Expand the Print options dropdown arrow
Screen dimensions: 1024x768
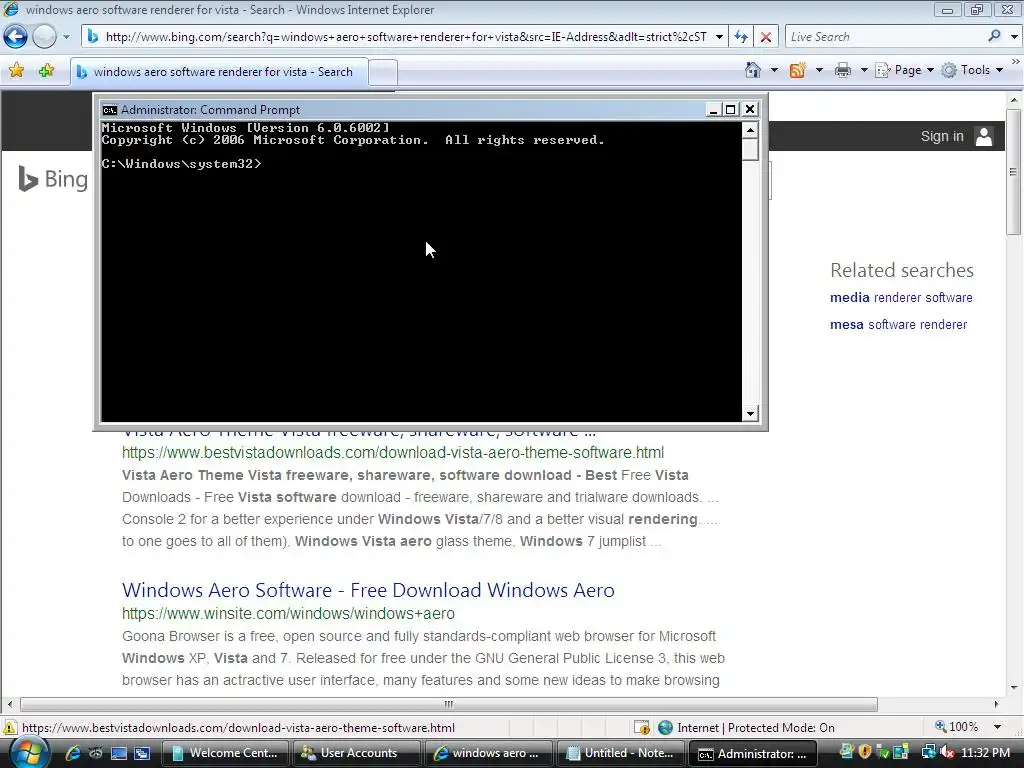point(863,70)
